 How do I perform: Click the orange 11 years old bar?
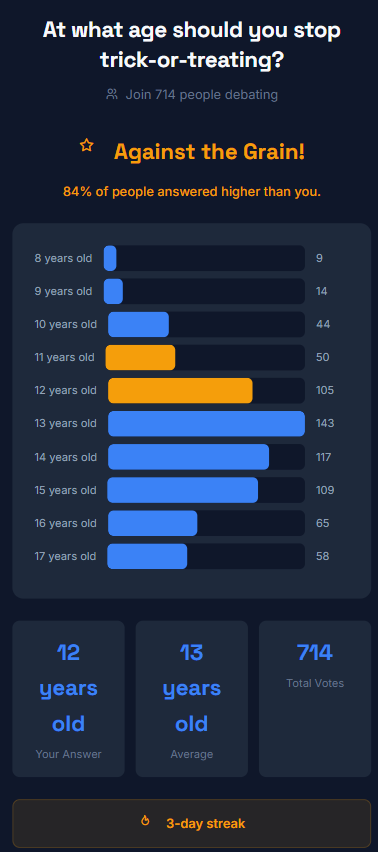pyautogui.click(x=140, y=358)
